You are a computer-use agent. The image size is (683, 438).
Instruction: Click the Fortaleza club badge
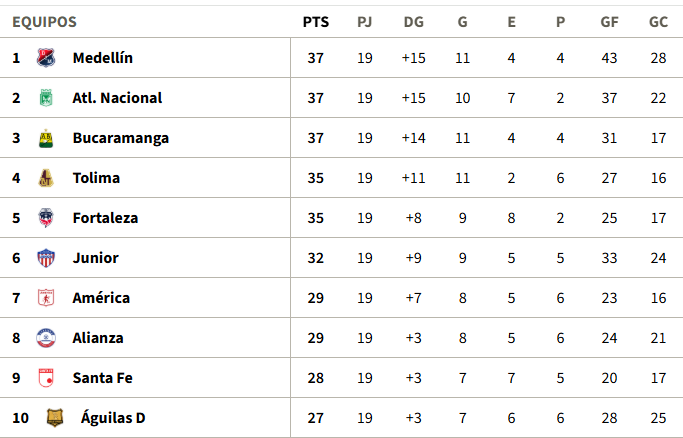coord(45,218)
